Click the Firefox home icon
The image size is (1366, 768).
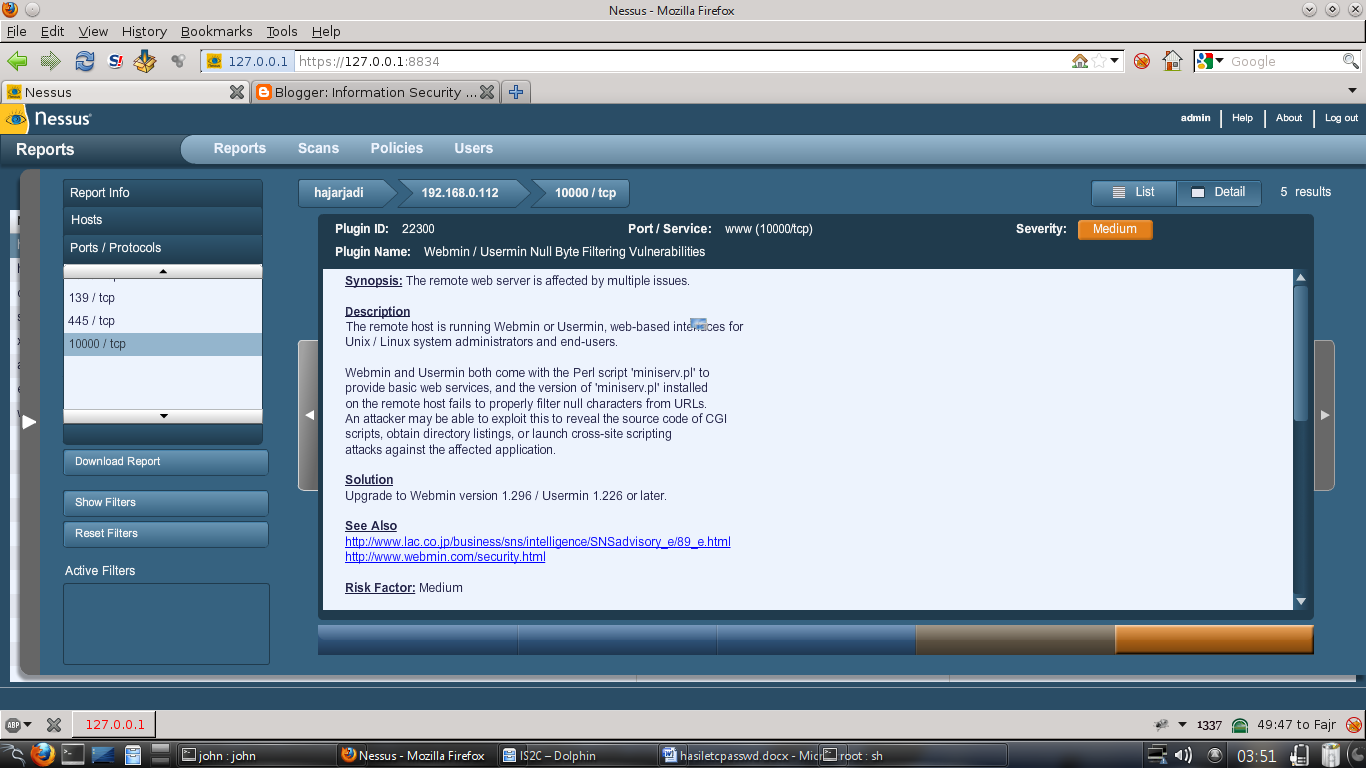pos(1172,61)
